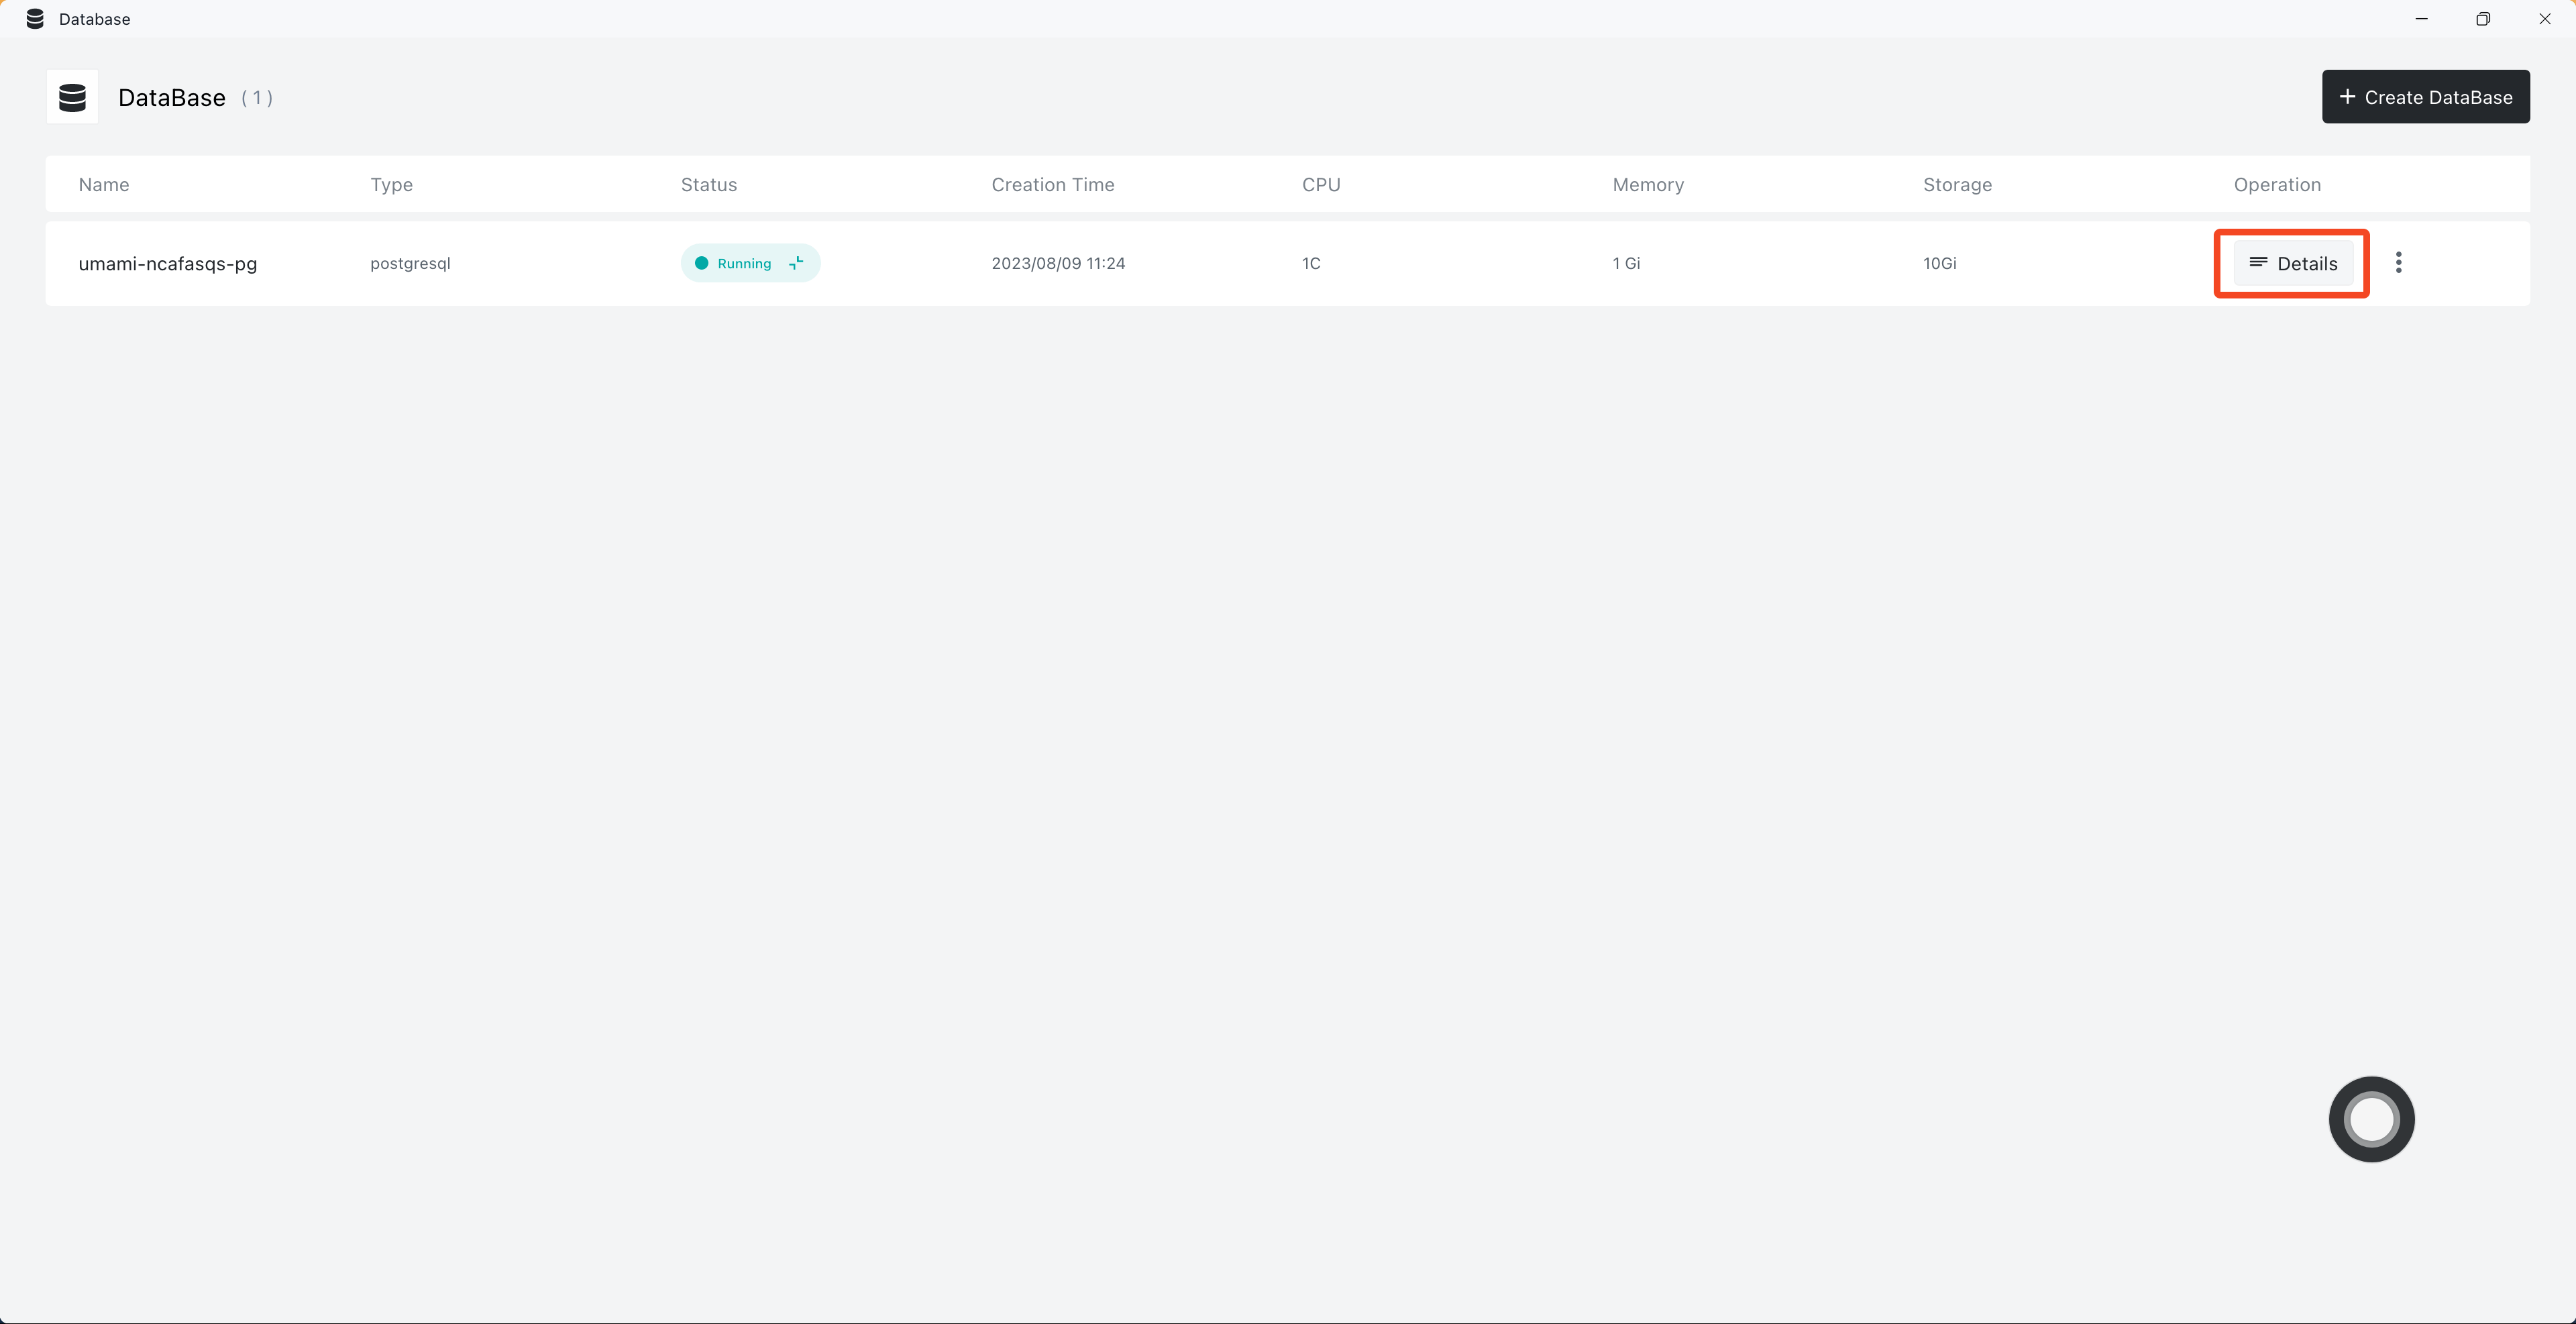
Task: Click the postgresql type cell
Action: pos(410,264)
